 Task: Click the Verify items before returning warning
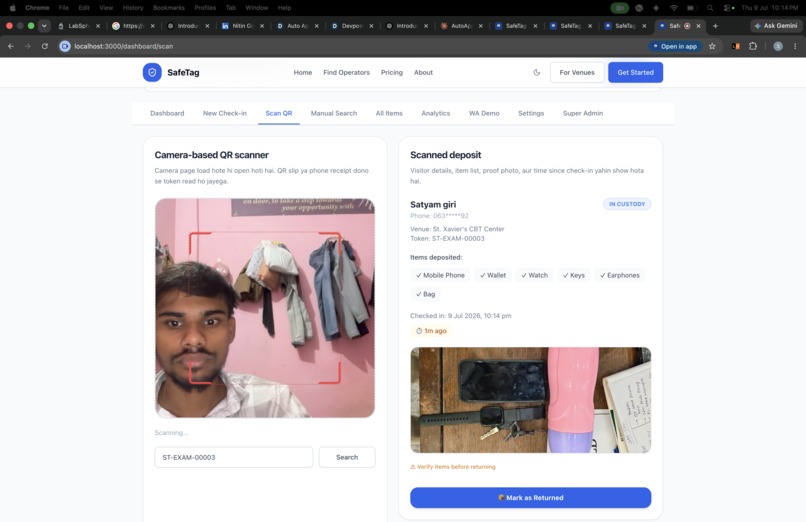click(453, 467)
